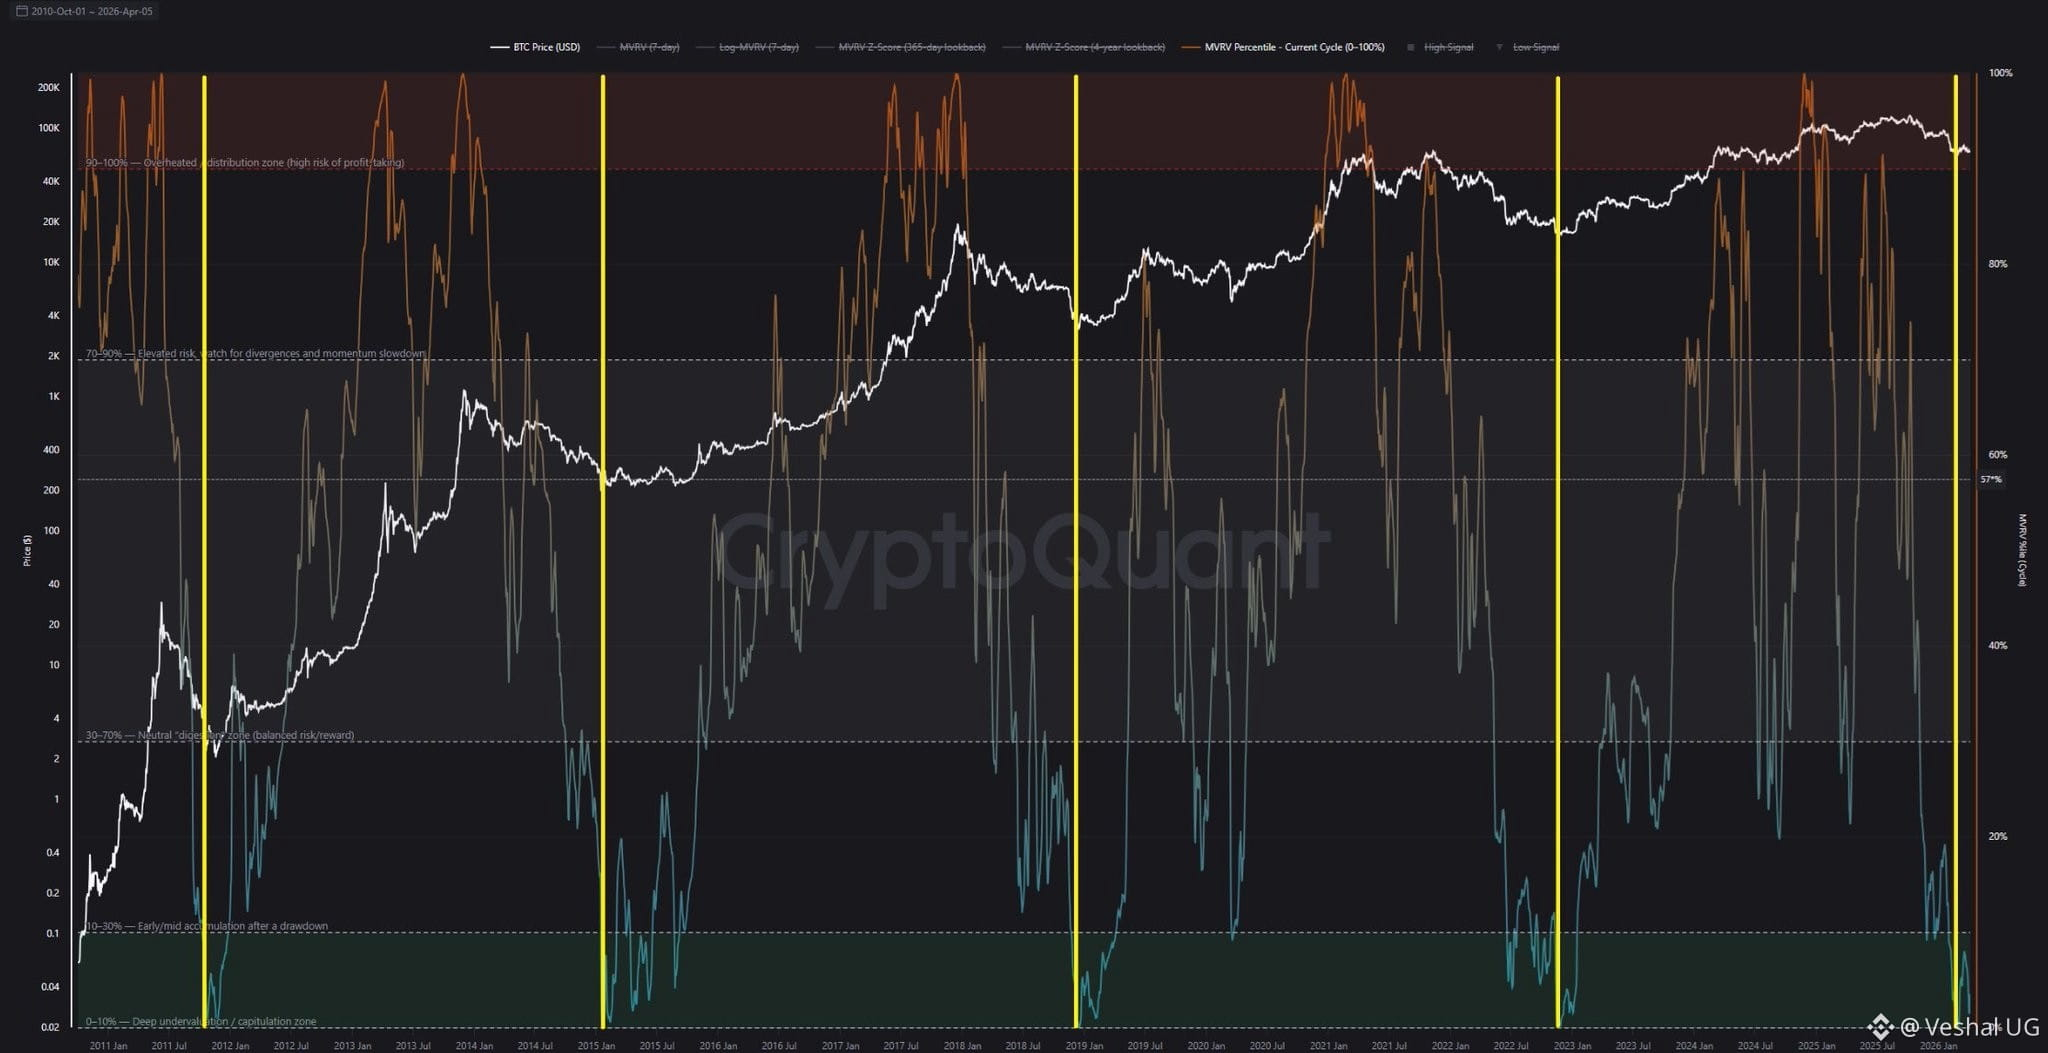Click the 60% right axis label

pos(1997,455)
